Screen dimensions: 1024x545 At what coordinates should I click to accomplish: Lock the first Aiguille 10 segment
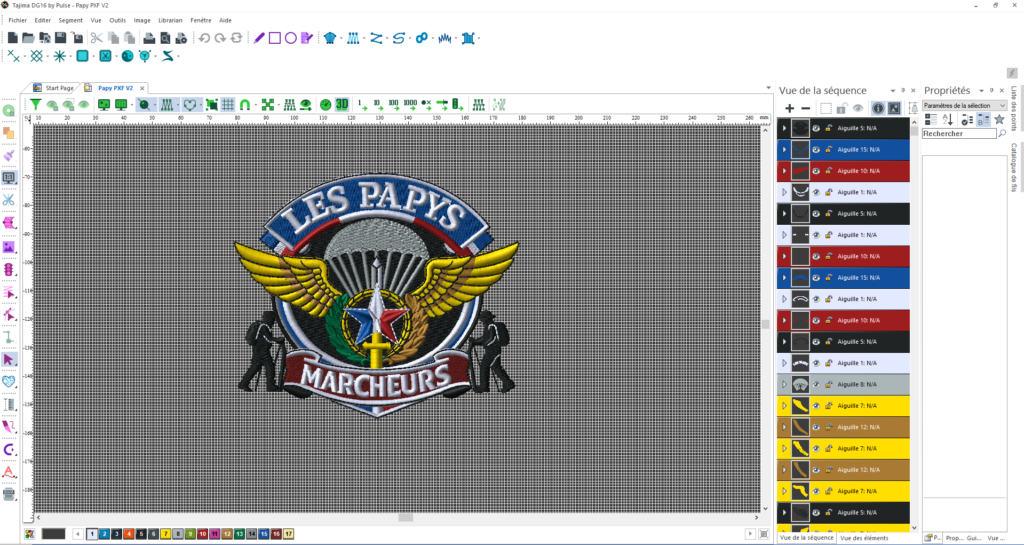[x=828, y=171]
